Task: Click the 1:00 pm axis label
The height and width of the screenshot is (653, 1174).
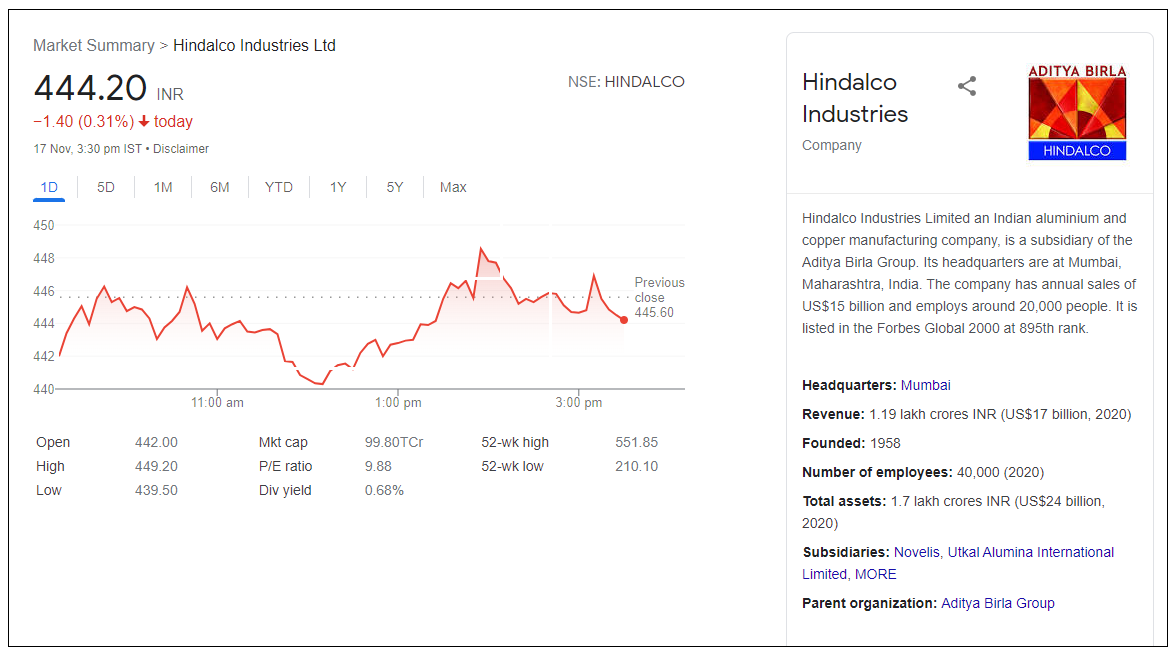Action: coord(398,403)
